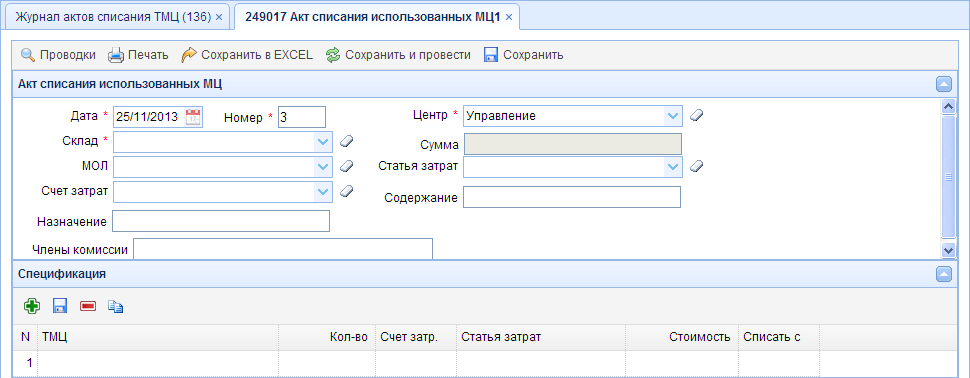Clear the Статья затрат field with eraser icon
970x378 pixels.
point(697,166)
